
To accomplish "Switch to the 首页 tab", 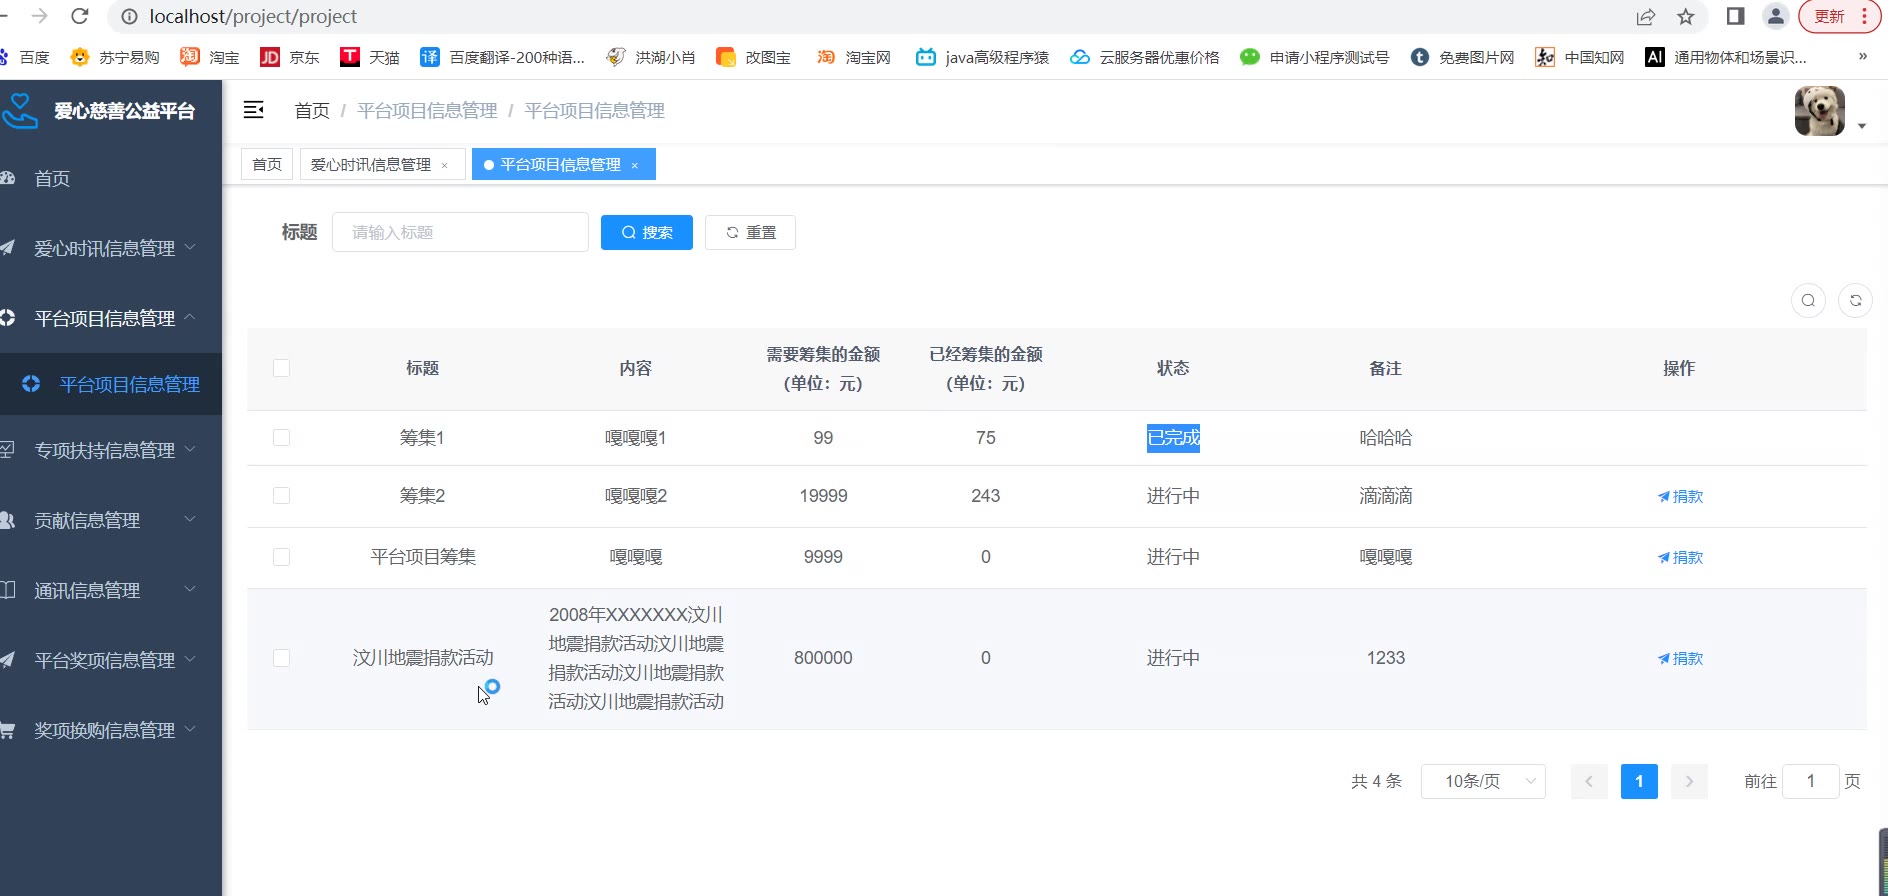I will pyautogui.click(x=267, y=165).
